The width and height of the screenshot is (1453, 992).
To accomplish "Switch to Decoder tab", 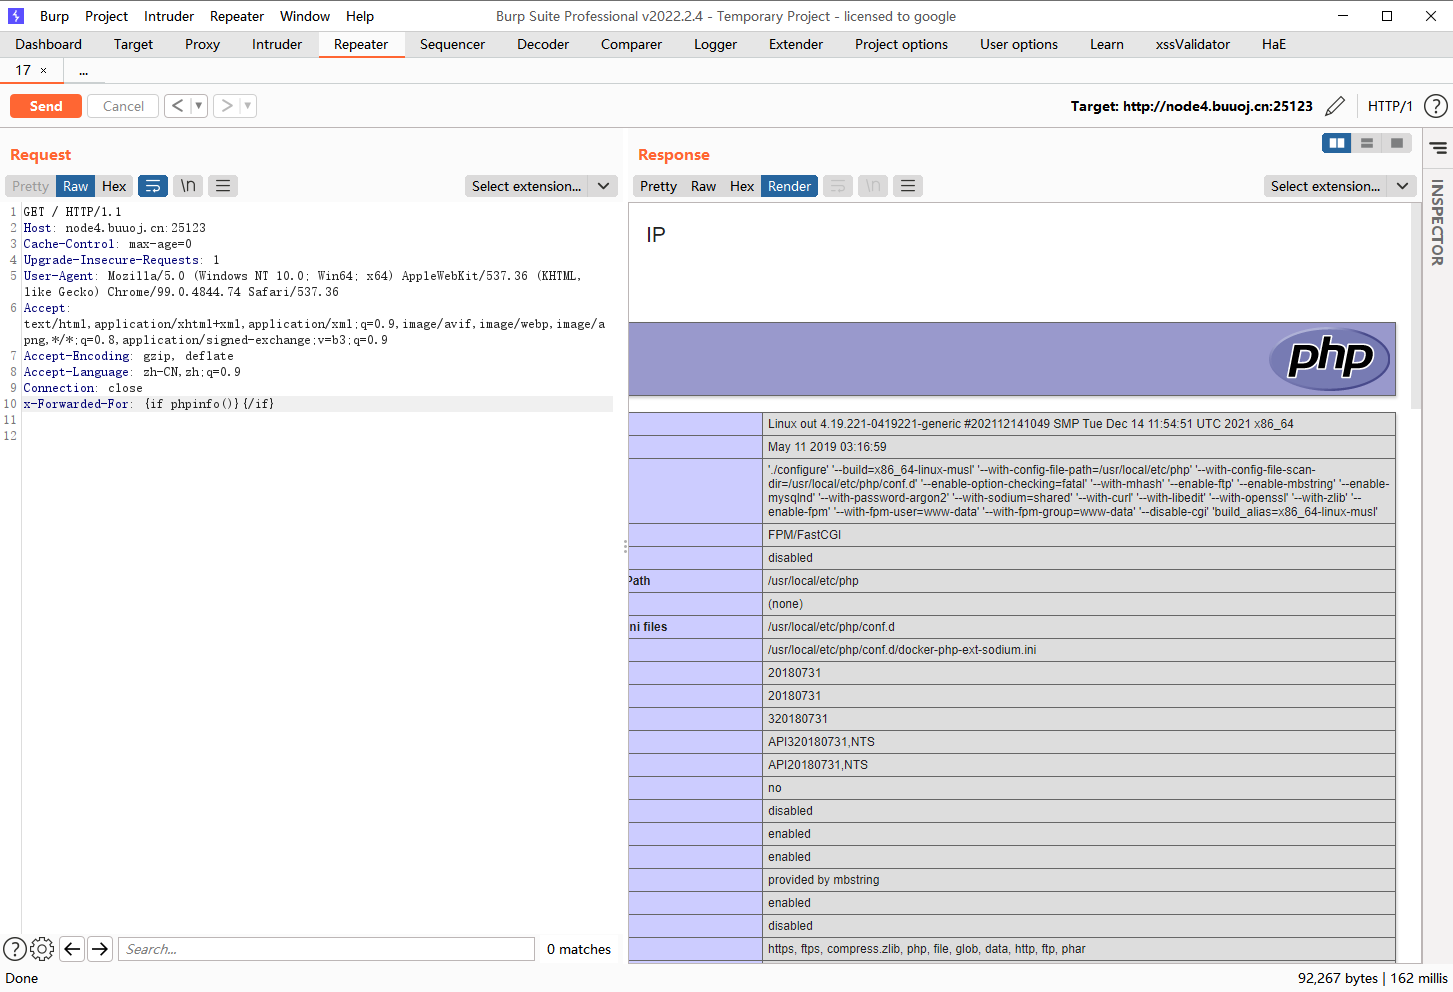I will tap(543, 44).
